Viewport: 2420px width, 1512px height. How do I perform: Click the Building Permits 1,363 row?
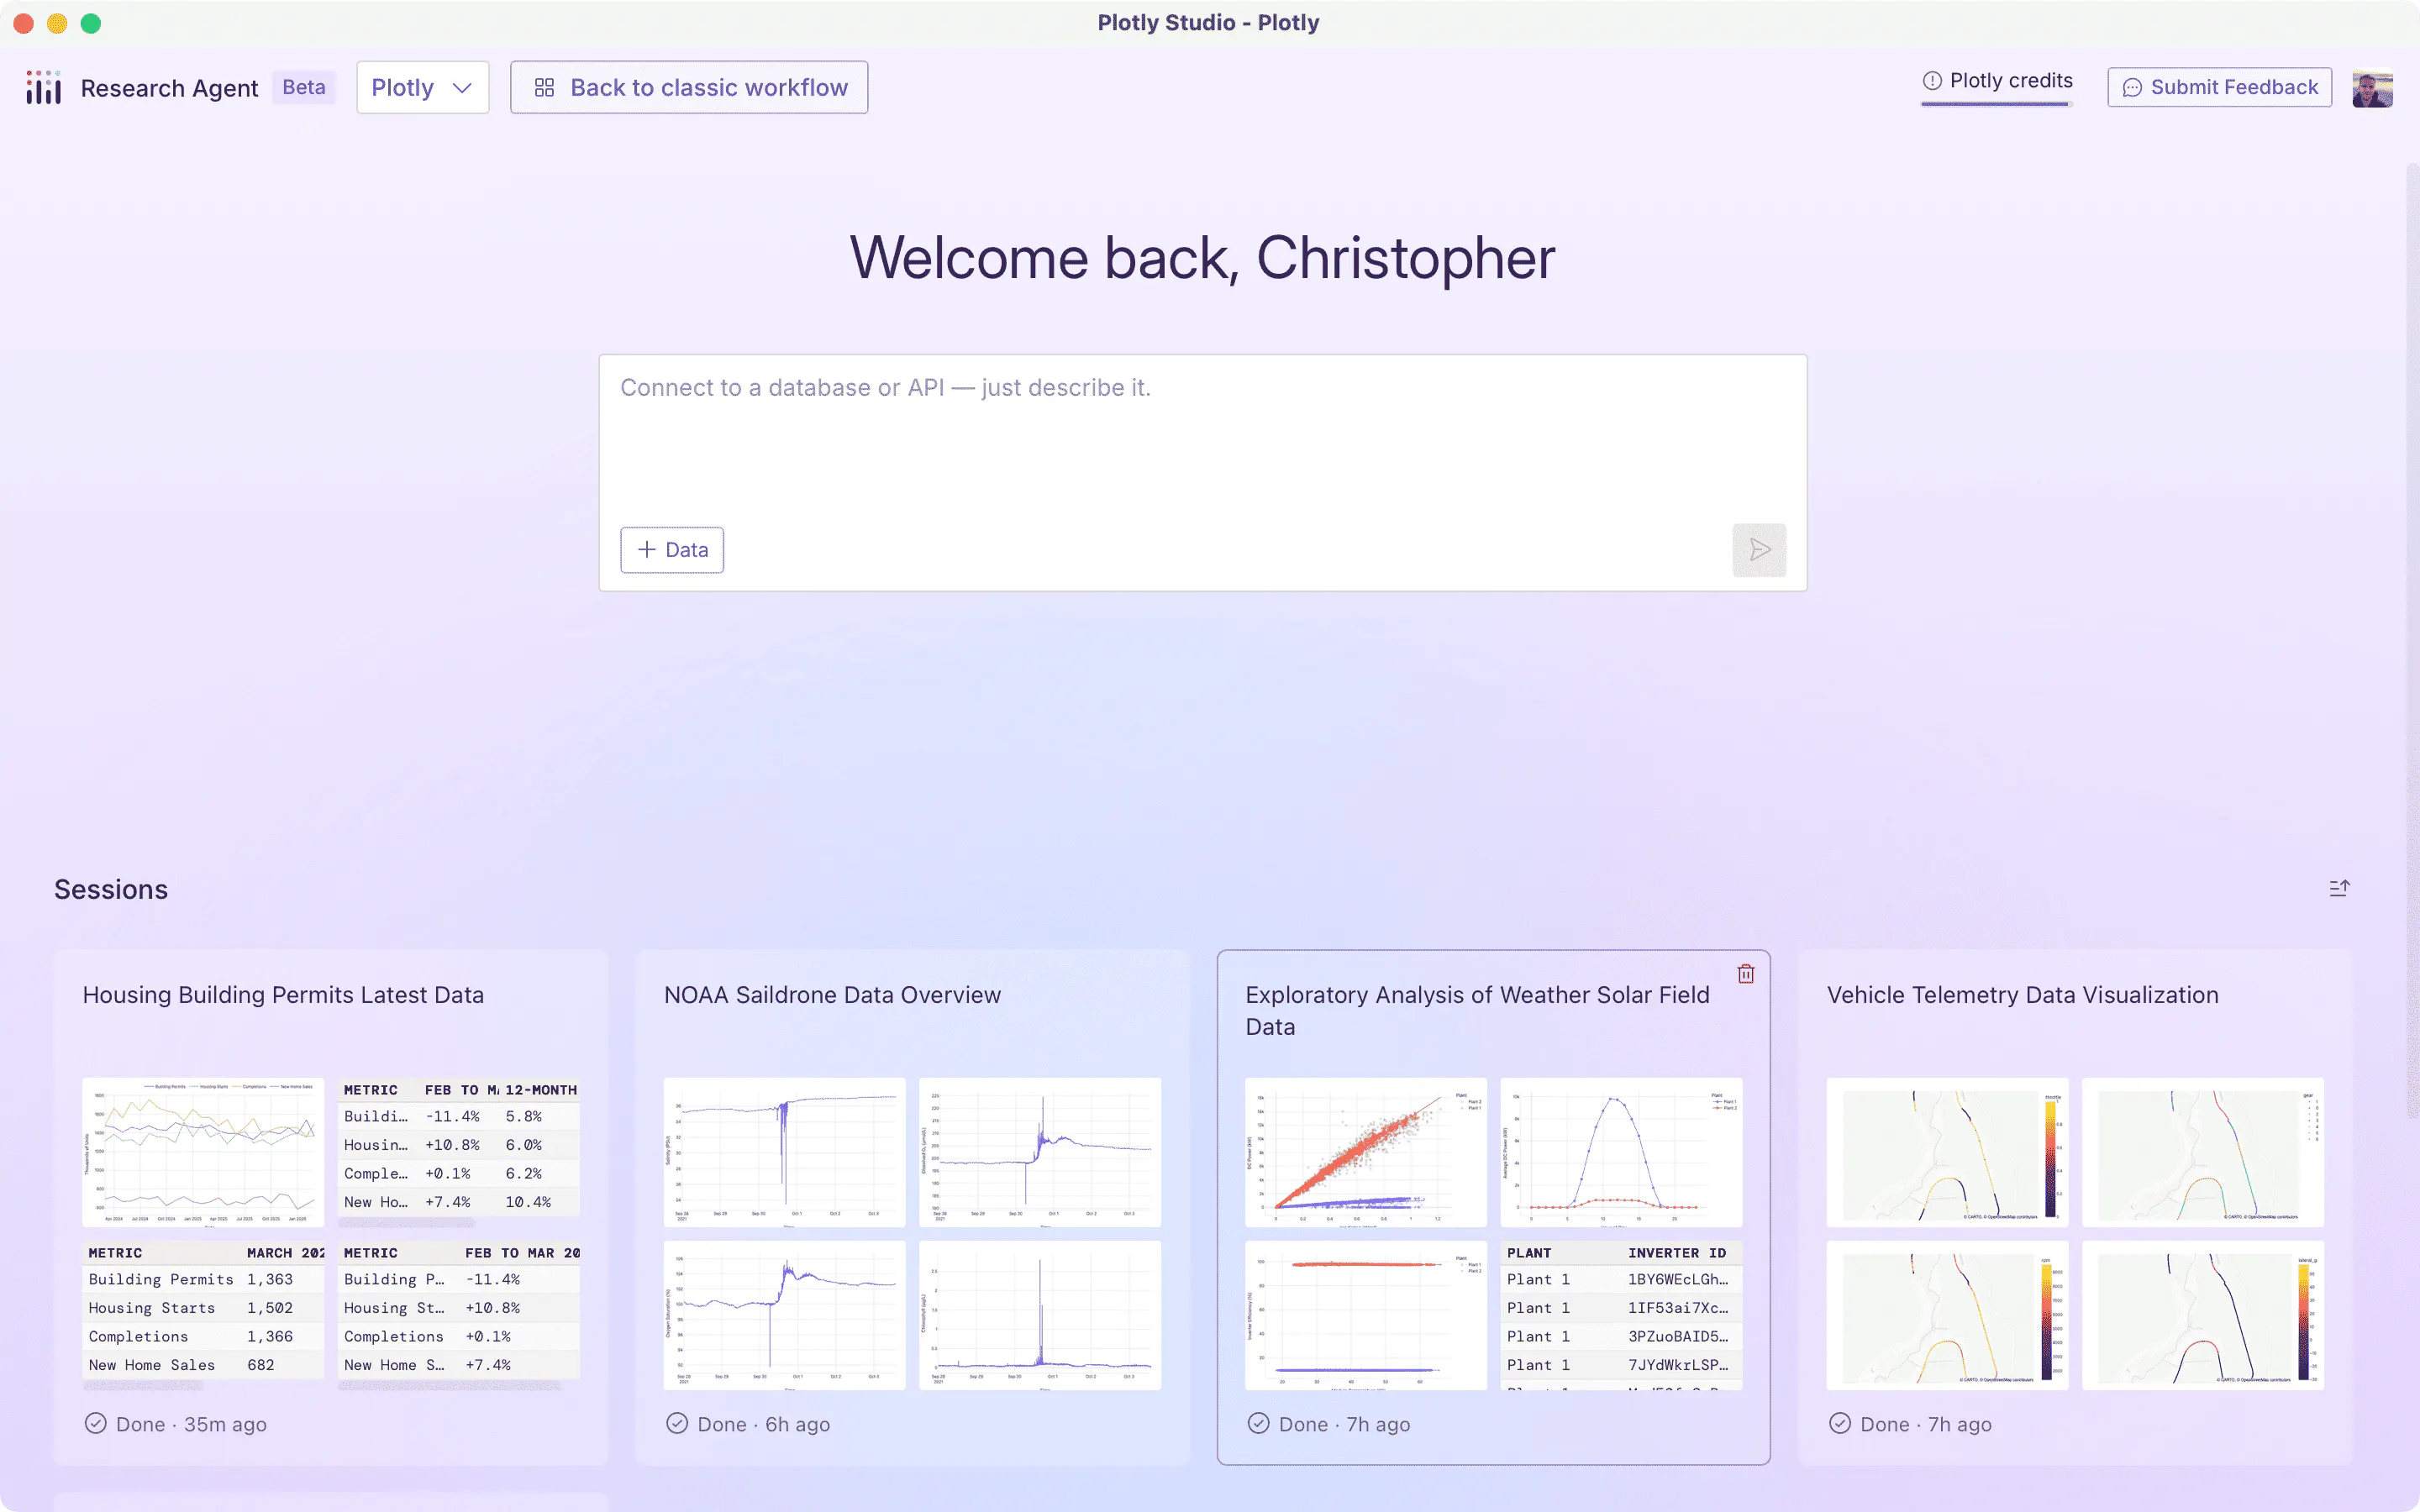coord(203,1280)
